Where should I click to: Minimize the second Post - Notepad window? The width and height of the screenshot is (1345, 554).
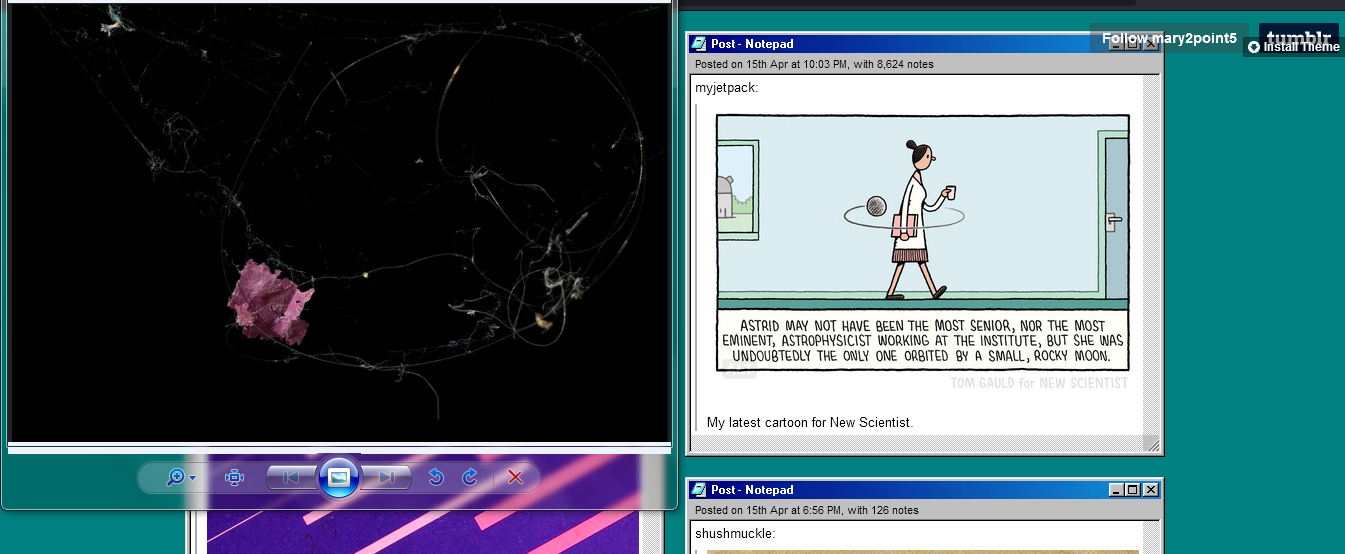coord(1117,490)
